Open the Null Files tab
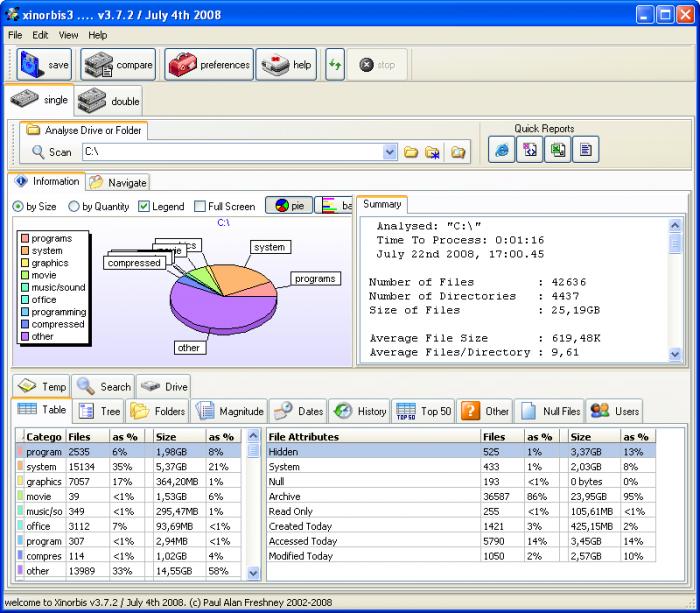The width and height of the screenshot is (700, 613). click(x=549, y=411)
